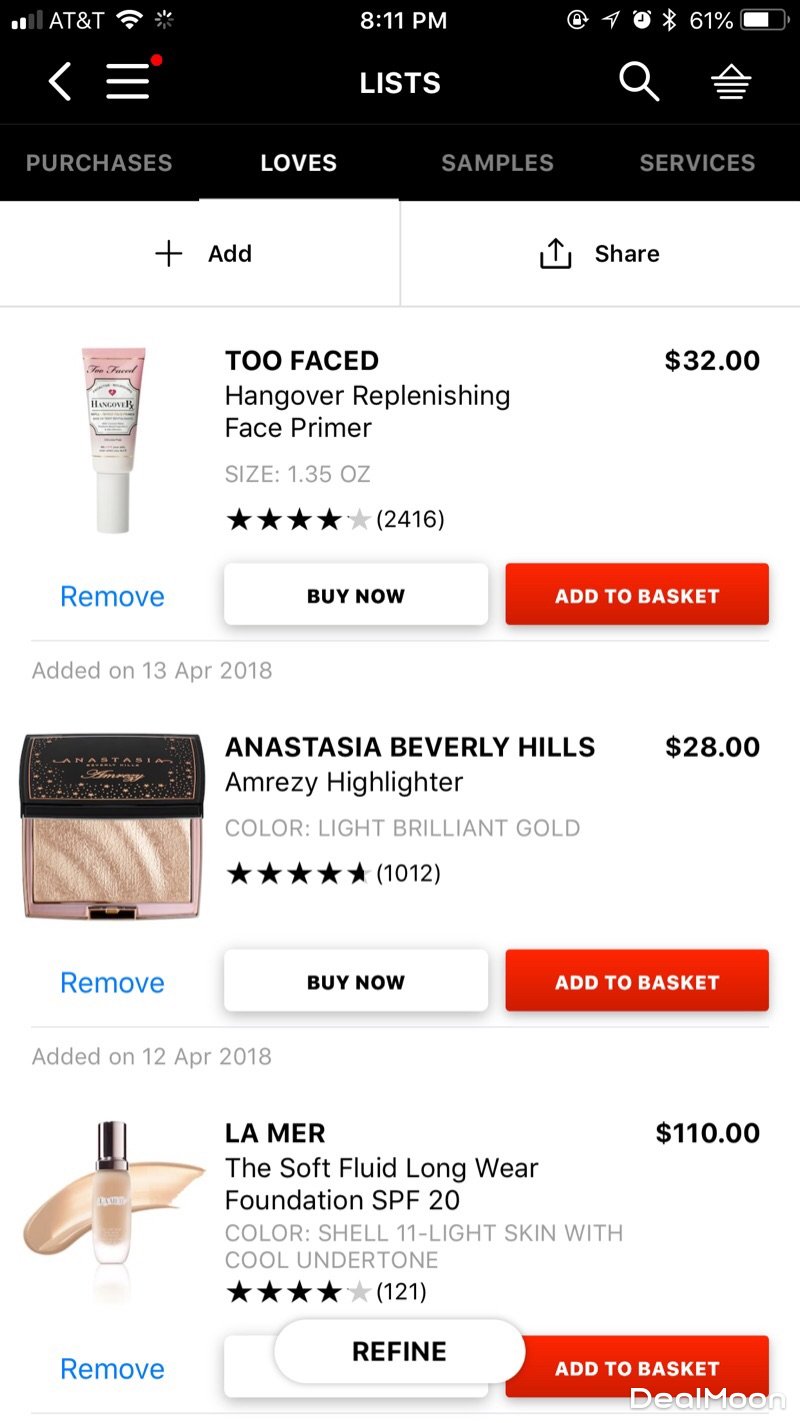Open the Refine filter button
The image size is (800, 1423).
pos(399,1351)
